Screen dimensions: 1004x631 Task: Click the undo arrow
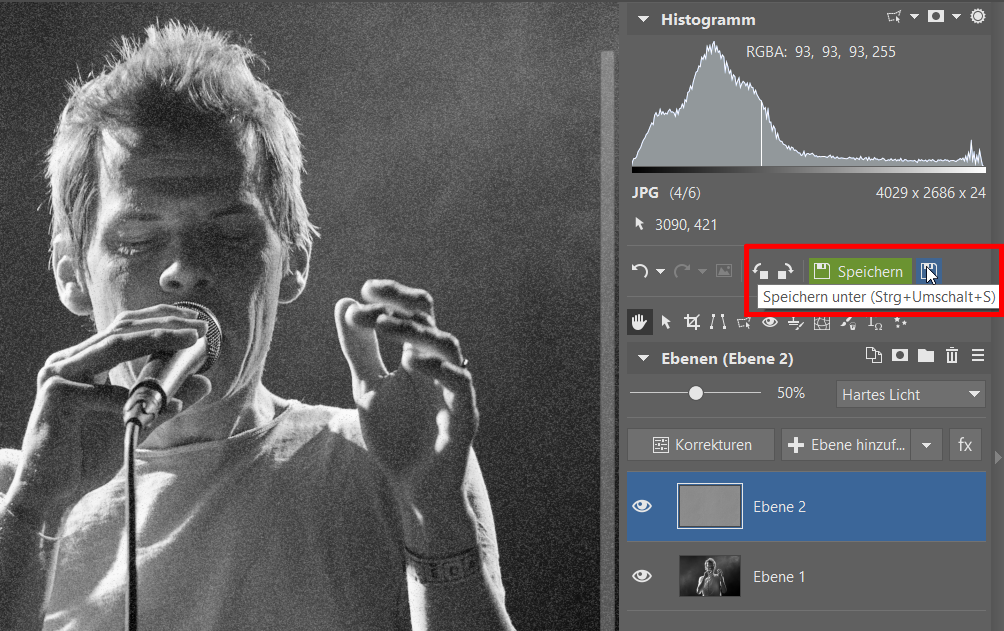point(640,271)
